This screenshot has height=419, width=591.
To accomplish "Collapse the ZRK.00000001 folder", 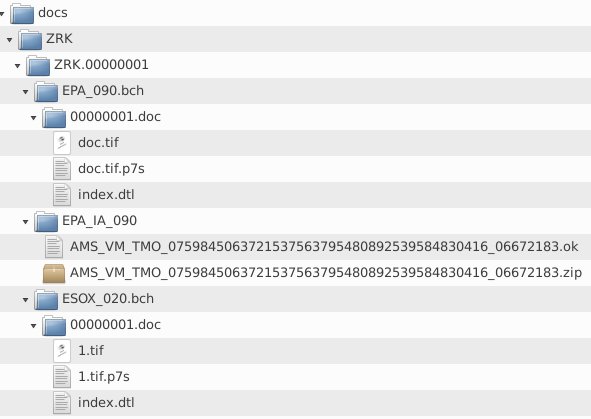I will point(17,66).
